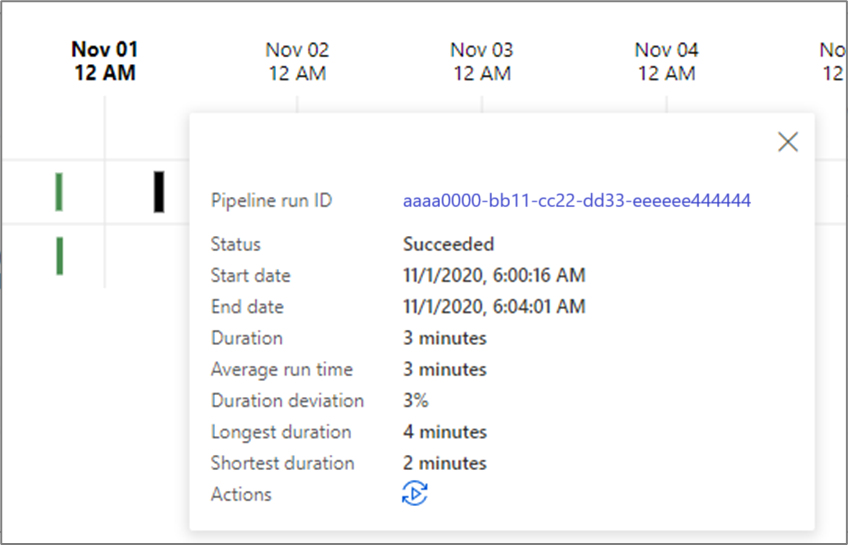848x545 pixels.
Task: Click the Nov 04 12 AM date header
Action: [667, 61]
